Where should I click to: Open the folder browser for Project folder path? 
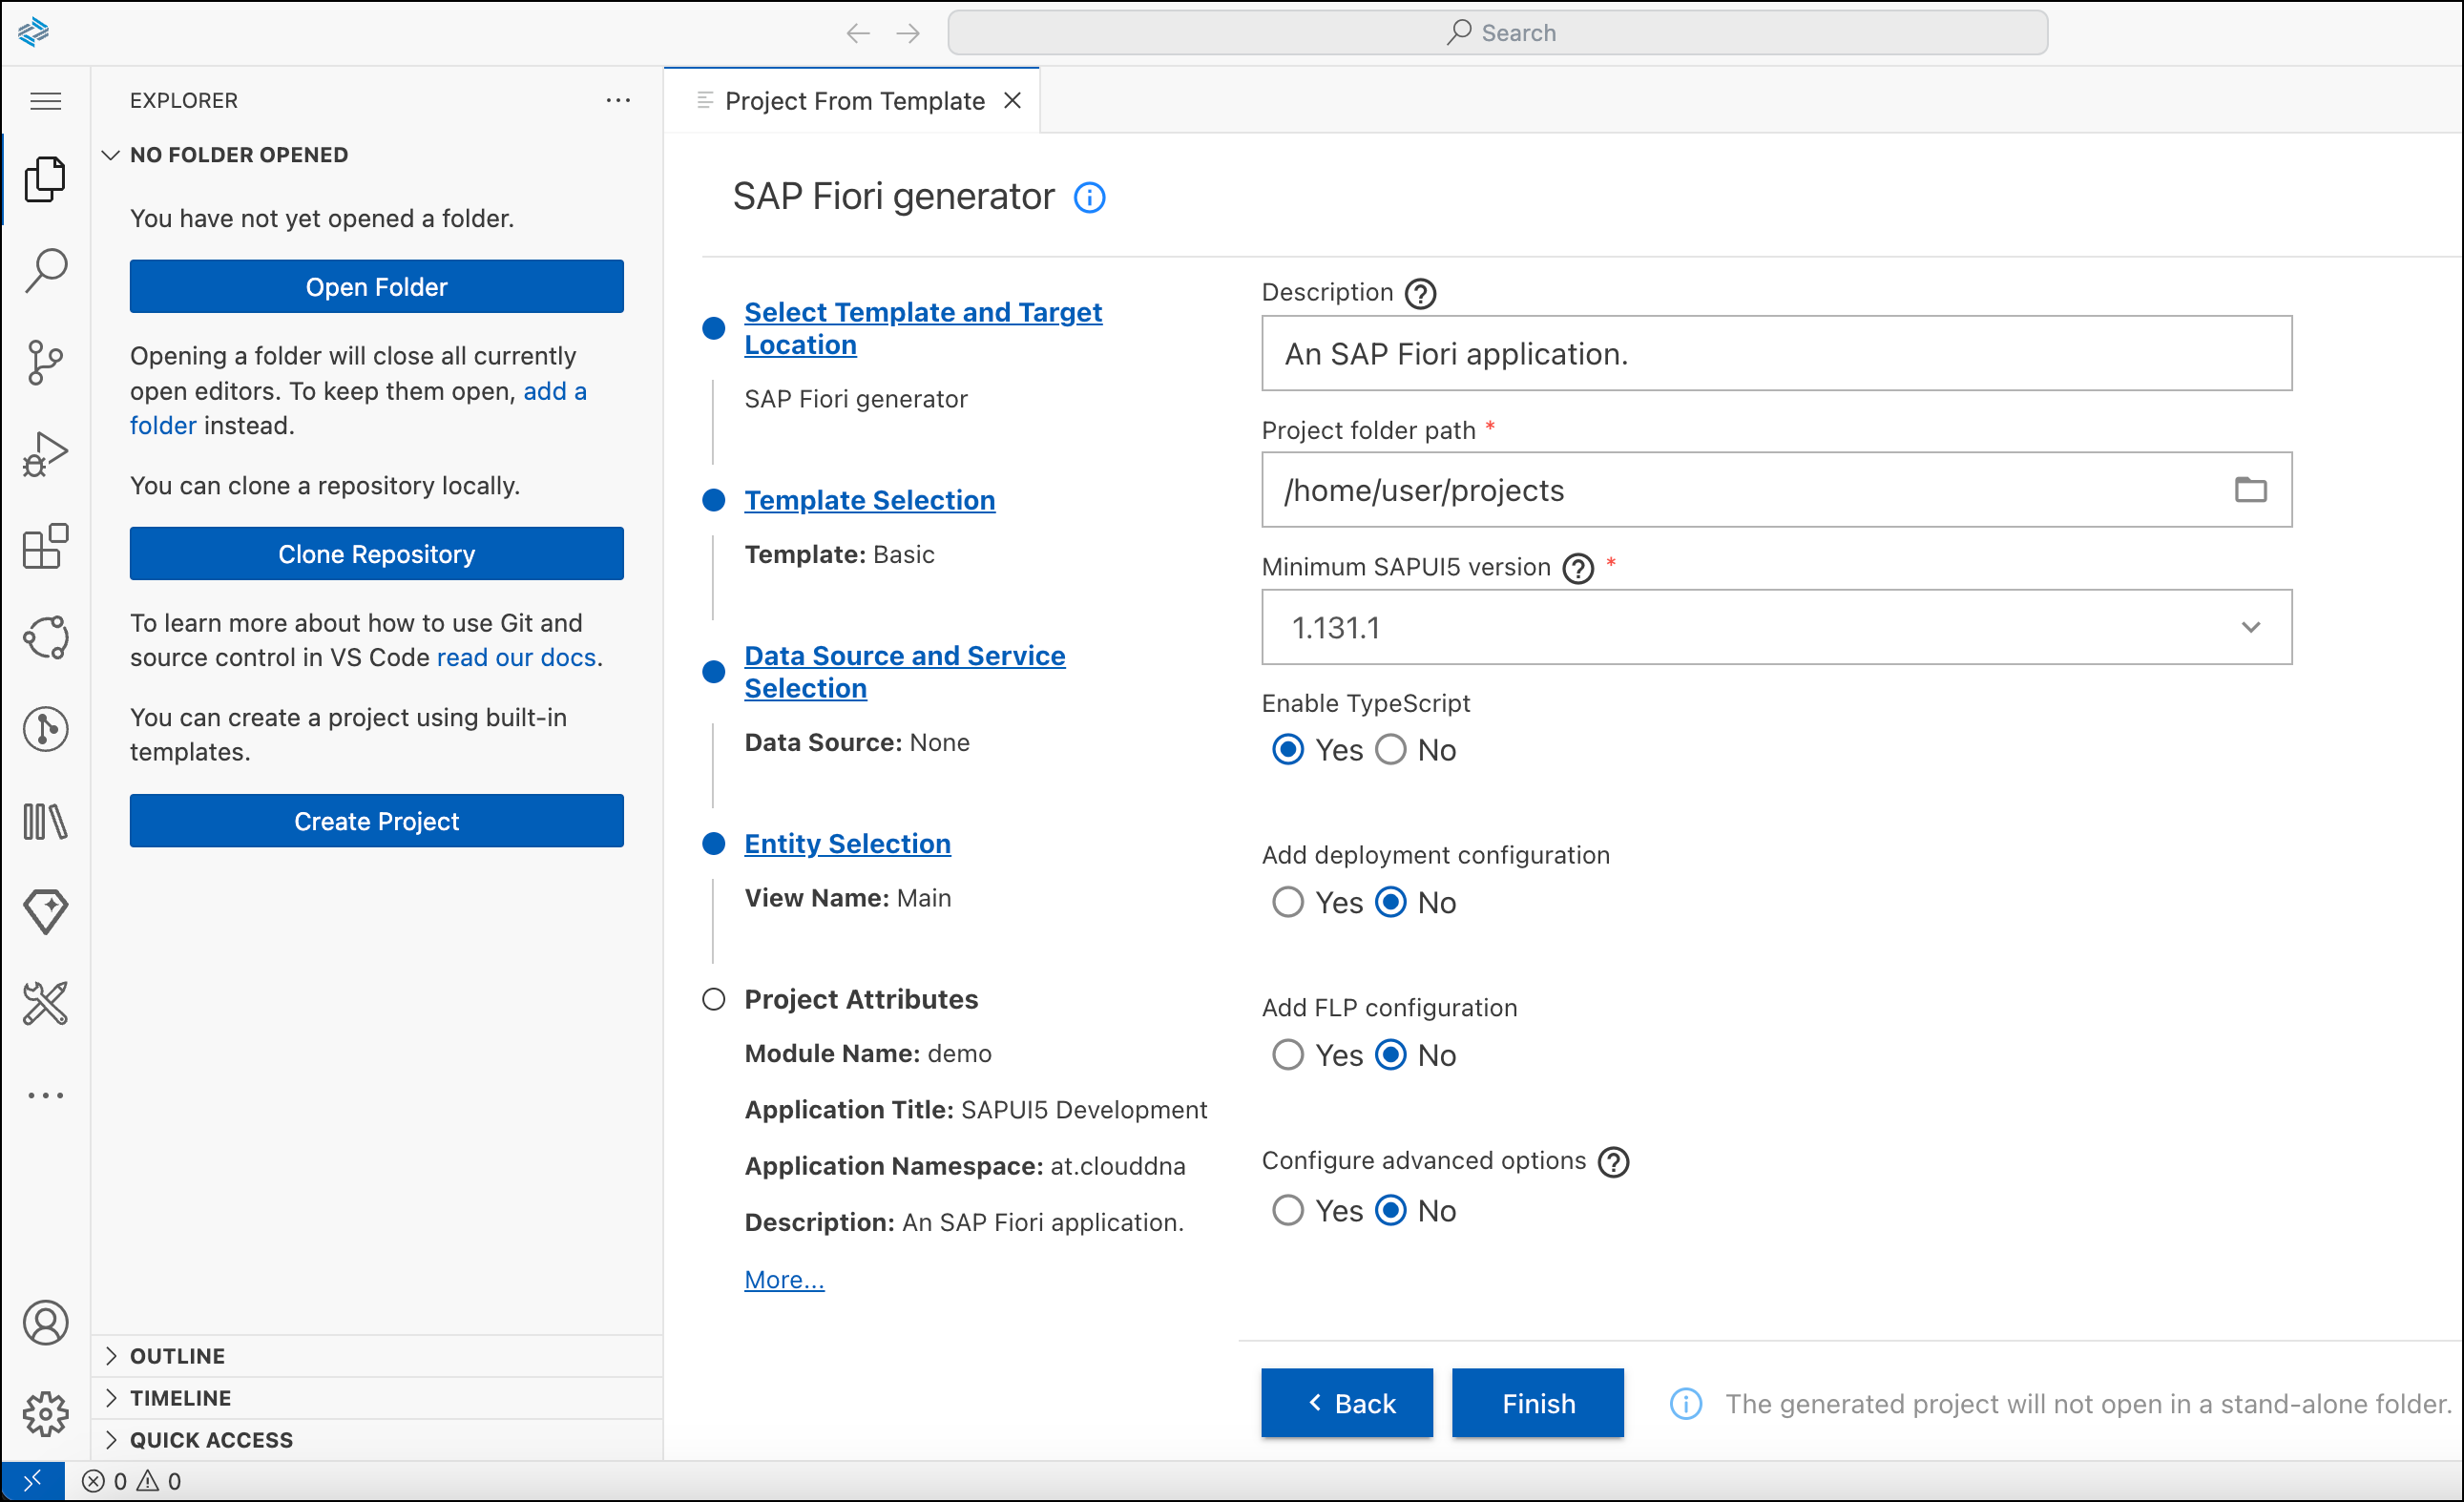(x=2251, y=490)
